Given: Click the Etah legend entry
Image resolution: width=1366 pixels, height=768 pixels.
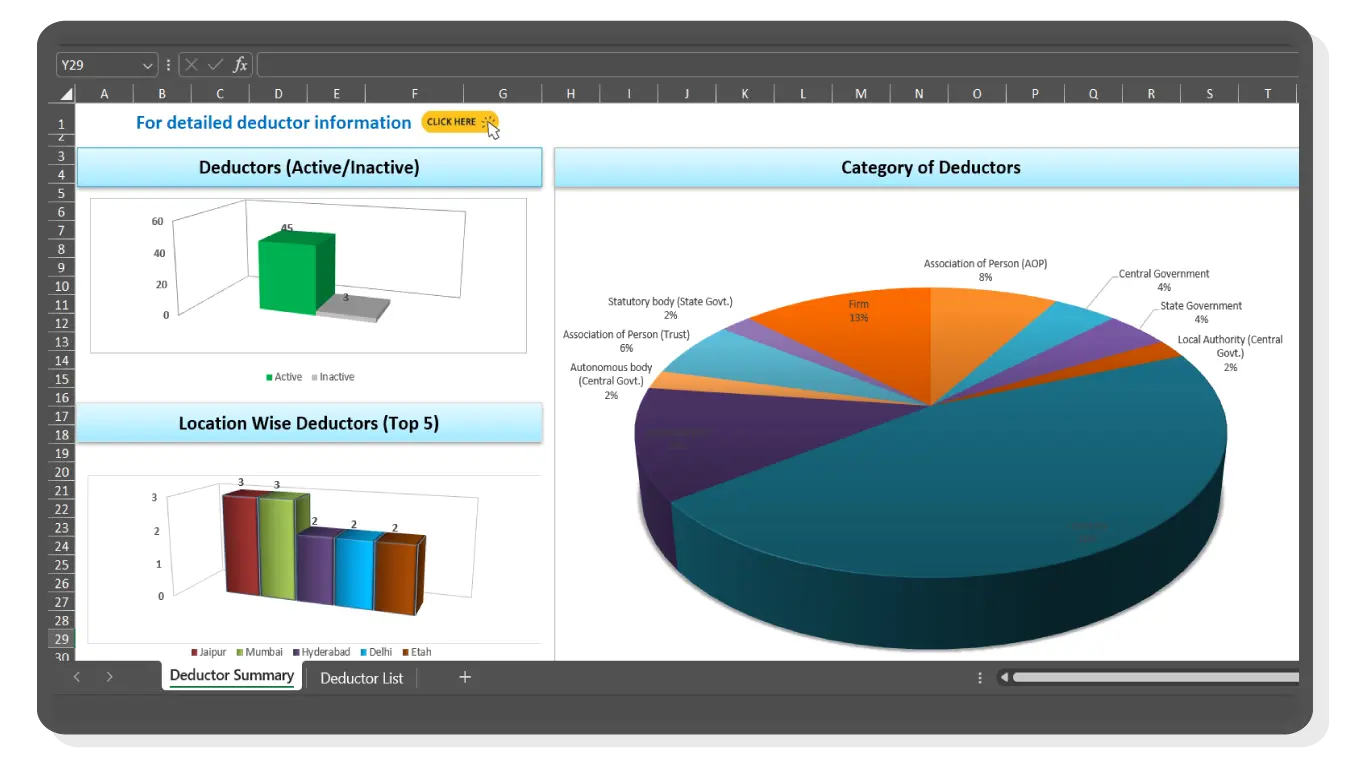Looking at the screenshot, I should point(416,652).
